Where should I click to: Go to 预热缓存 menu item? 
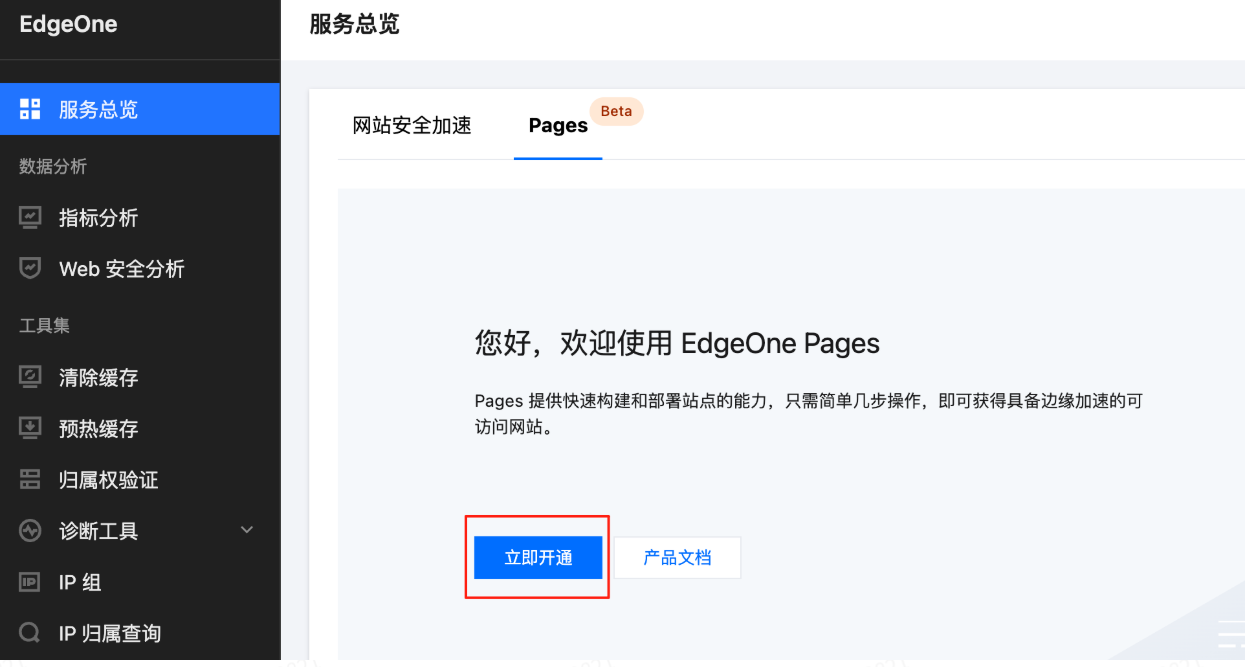tap(140, 428)
